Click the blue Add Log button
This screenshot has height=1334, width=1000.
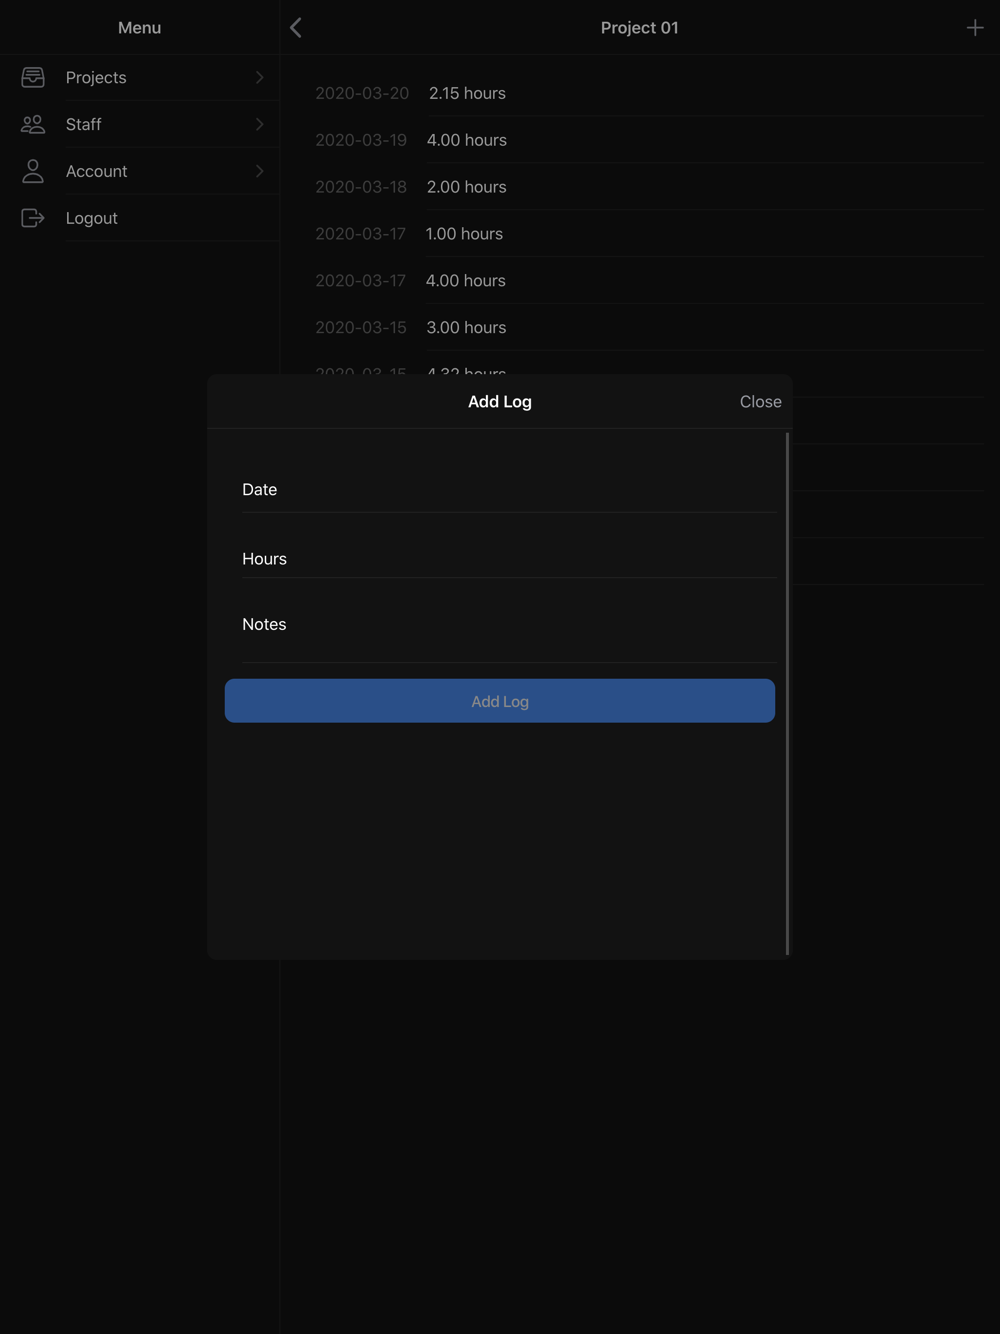point(500,701)
